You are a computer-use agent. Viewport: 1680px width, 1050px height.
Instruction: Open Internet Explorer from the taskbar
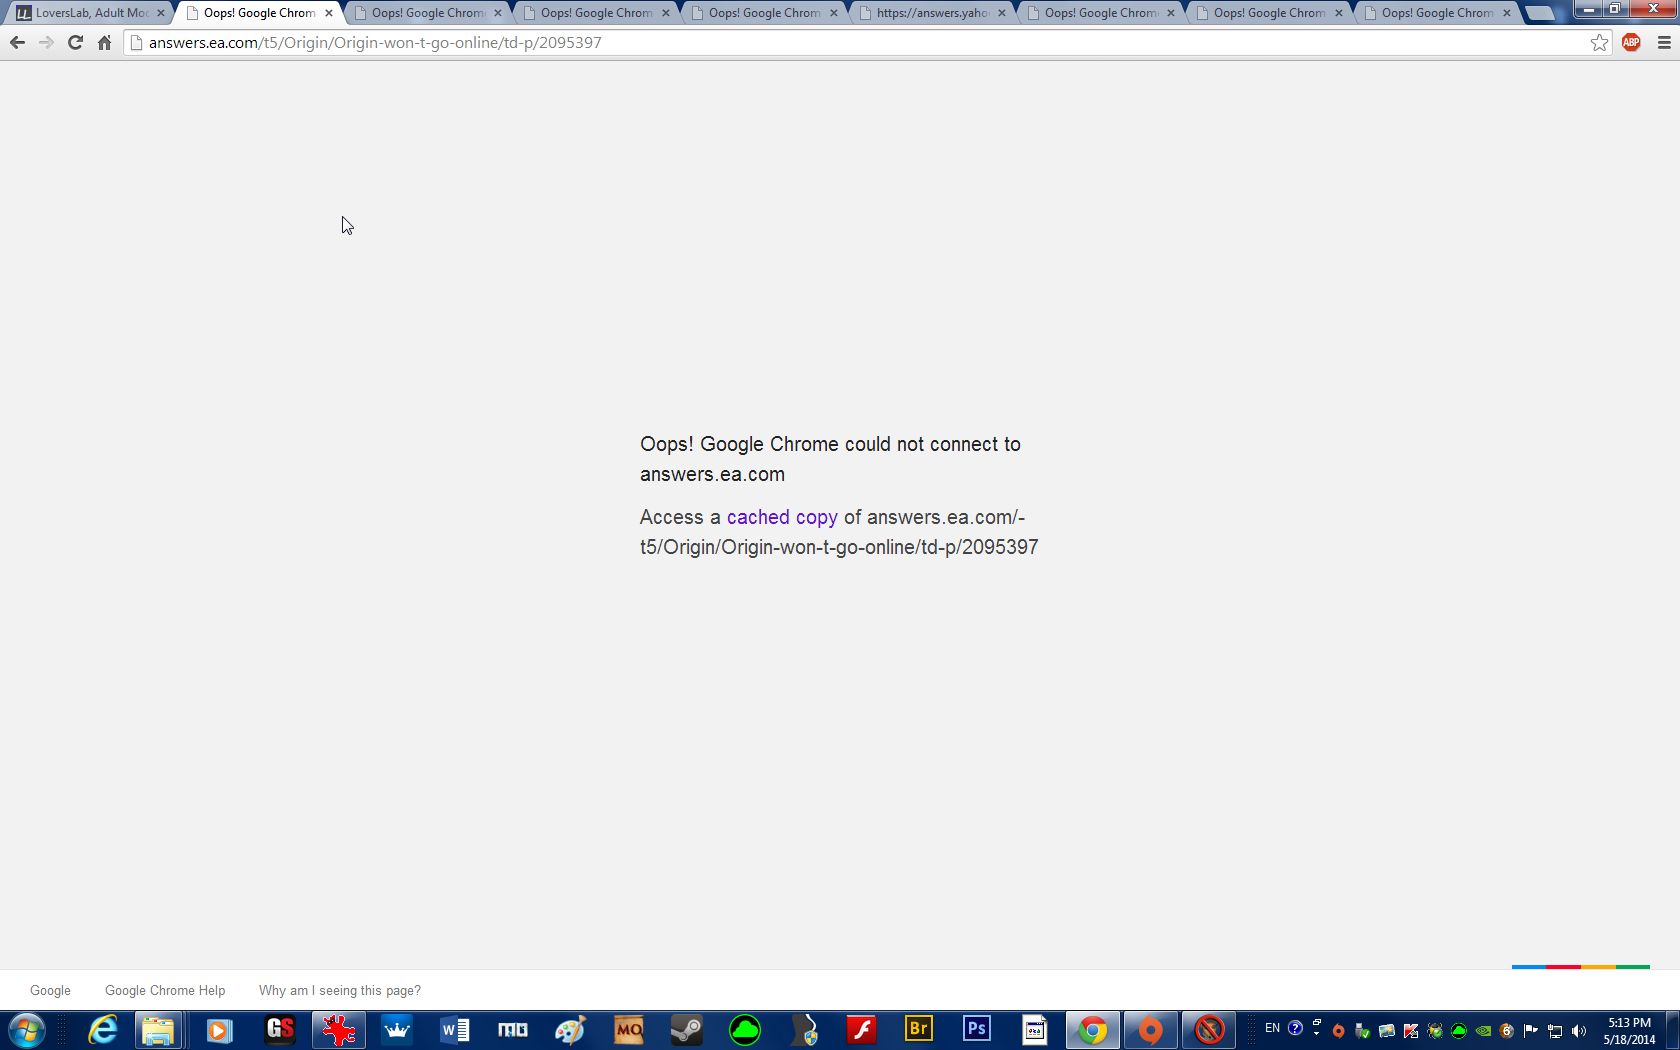coord(102,1029)
